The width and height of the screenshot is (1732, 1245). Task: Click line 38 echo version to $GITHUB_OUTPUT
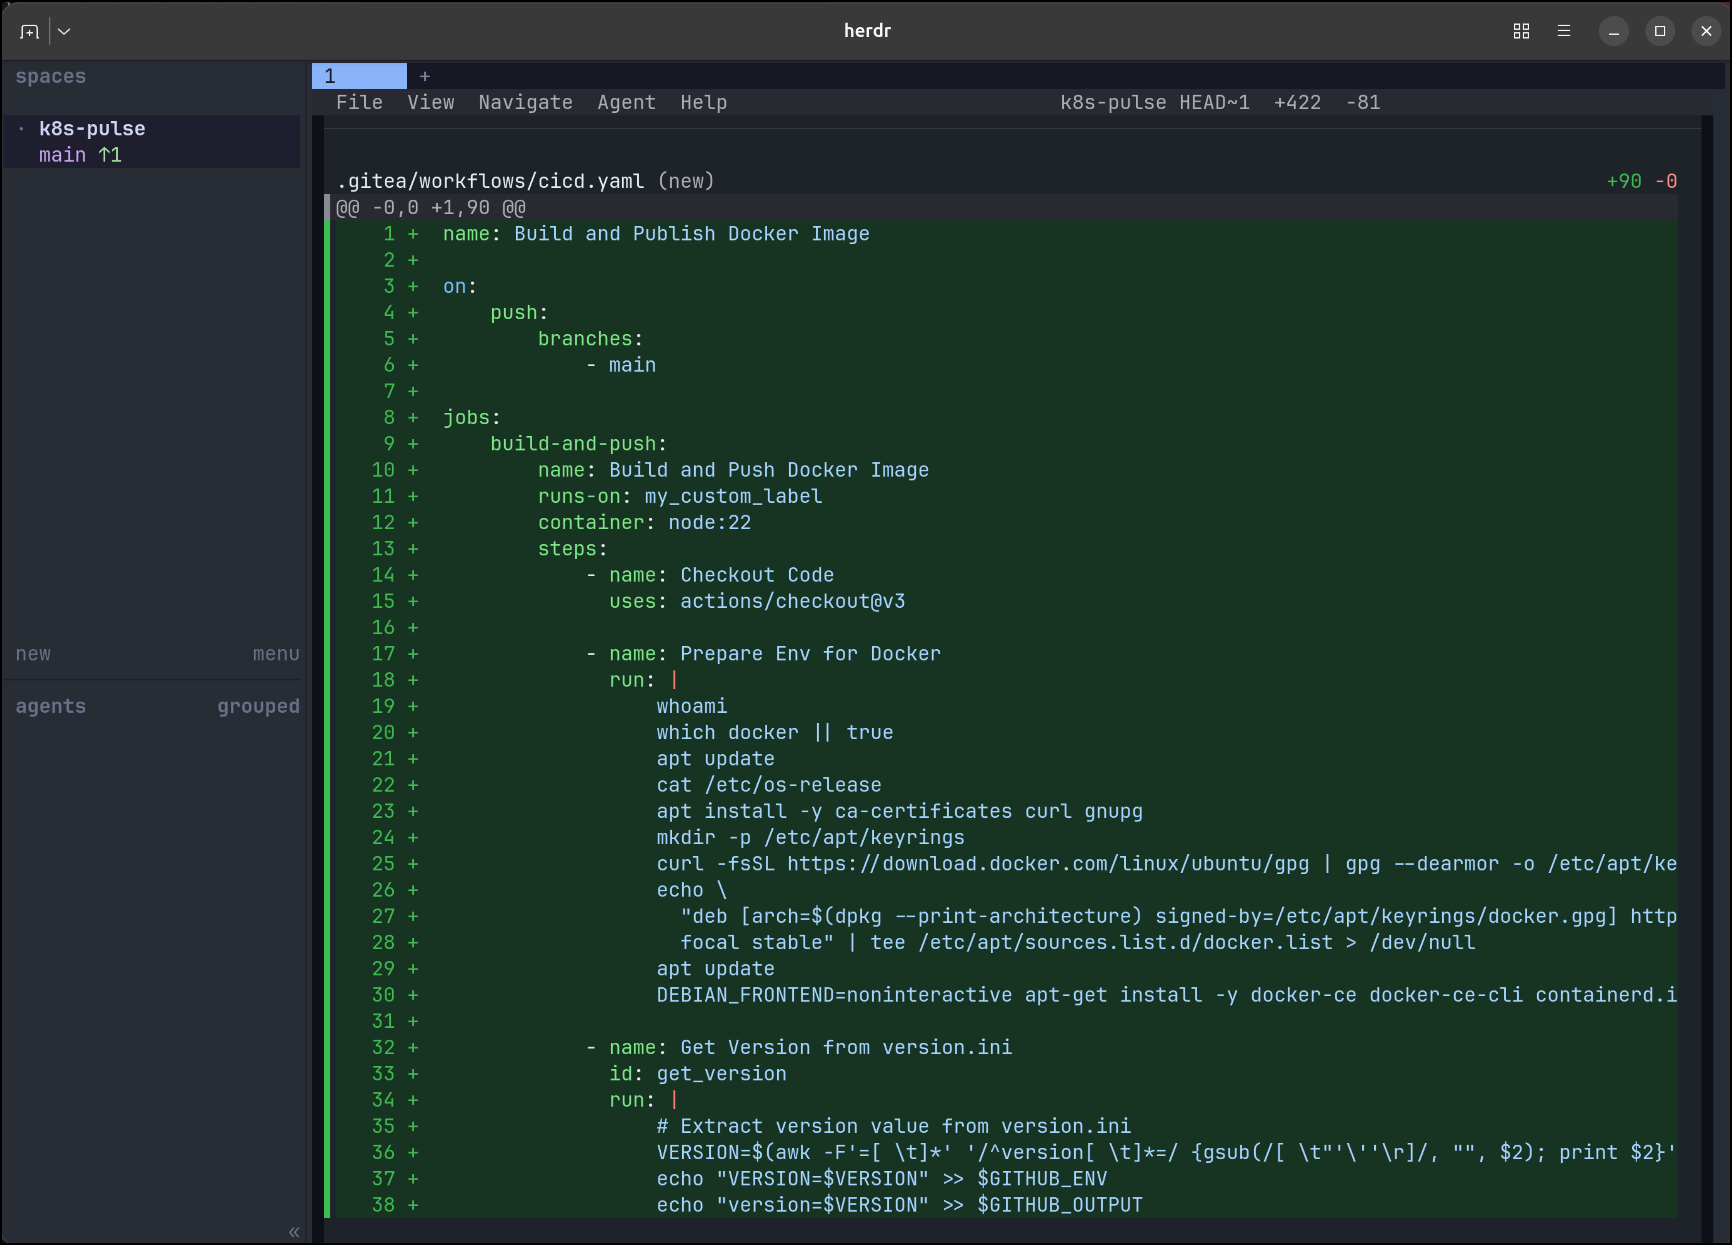(899, 1205)
